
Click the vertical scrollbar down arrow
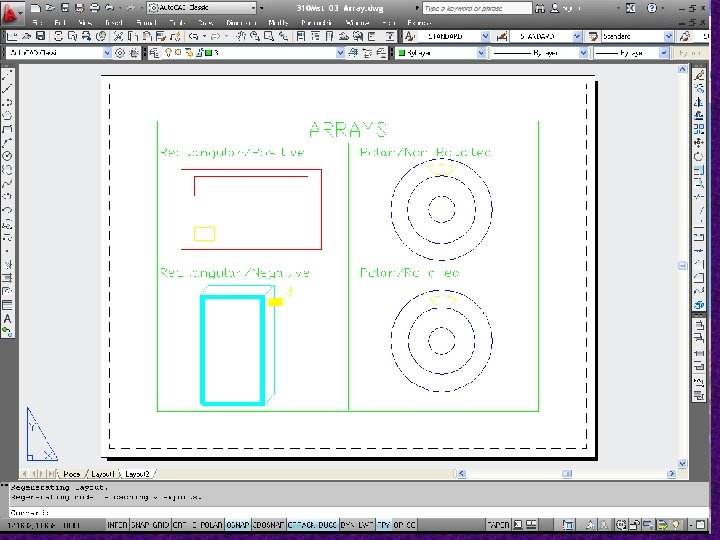(x=682, y=464)
